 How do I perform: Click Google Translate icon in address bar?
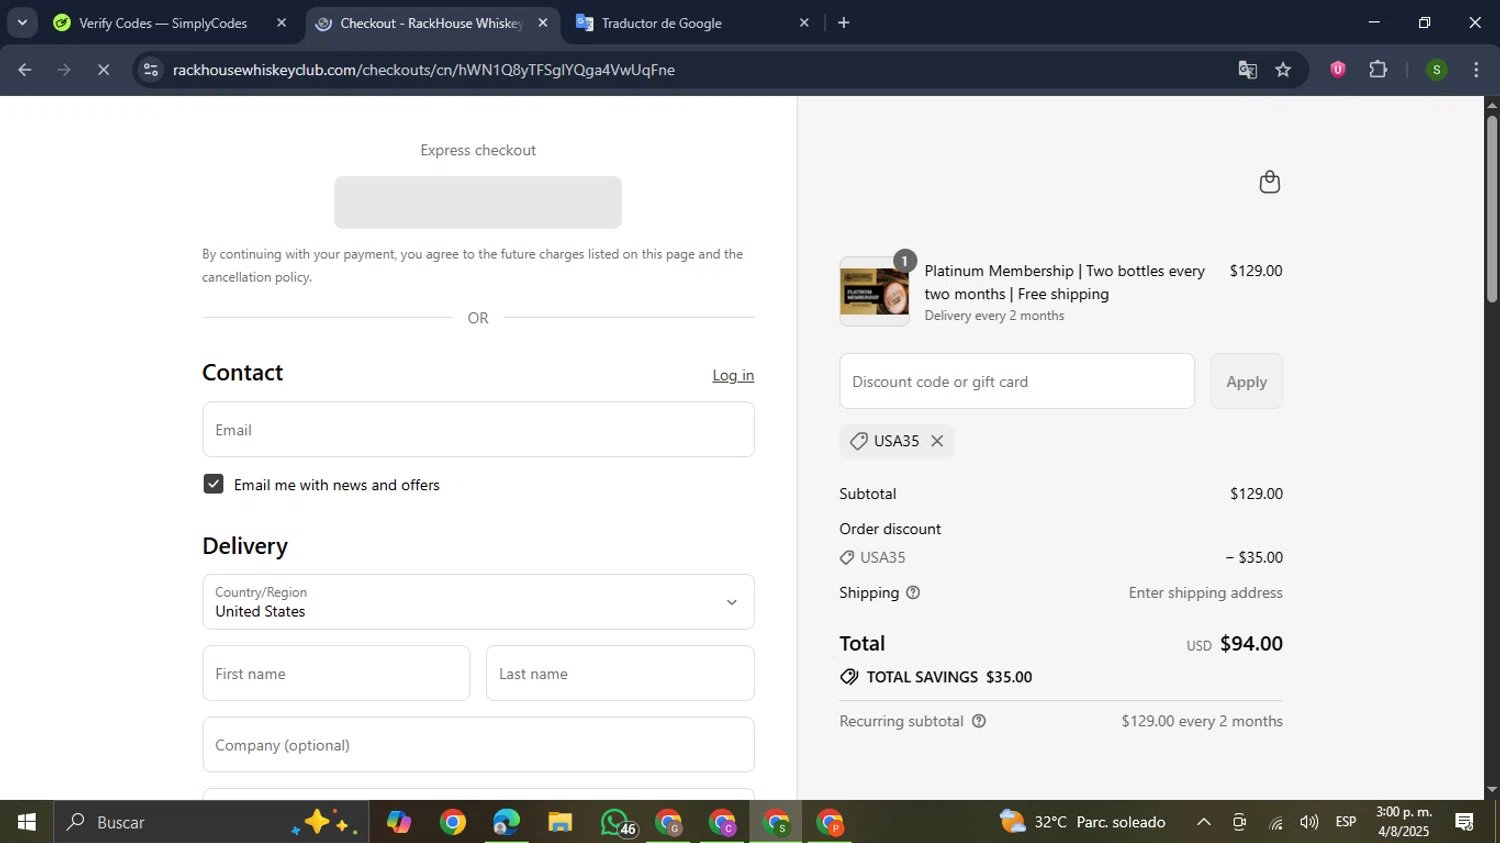click(1247, 70)
